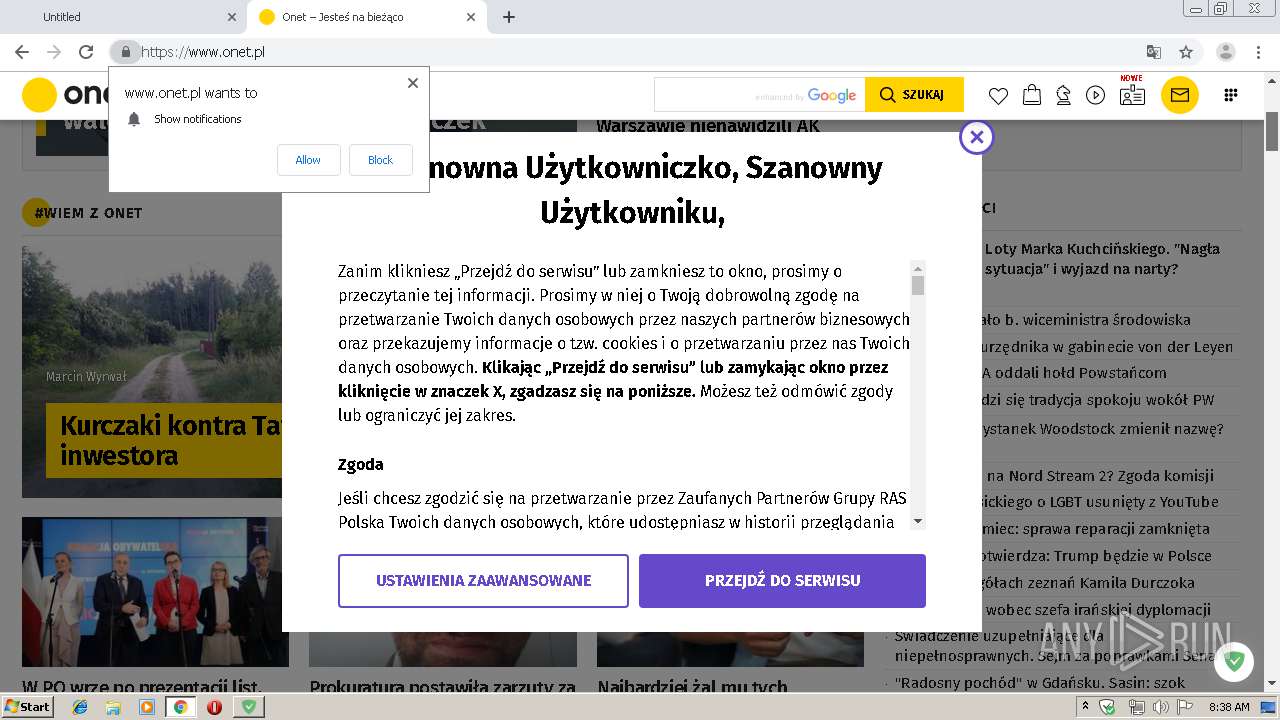Click the 8:38 AM clock
The height and width of the screenshot is (720, 1280).
tap(1229, 707)
